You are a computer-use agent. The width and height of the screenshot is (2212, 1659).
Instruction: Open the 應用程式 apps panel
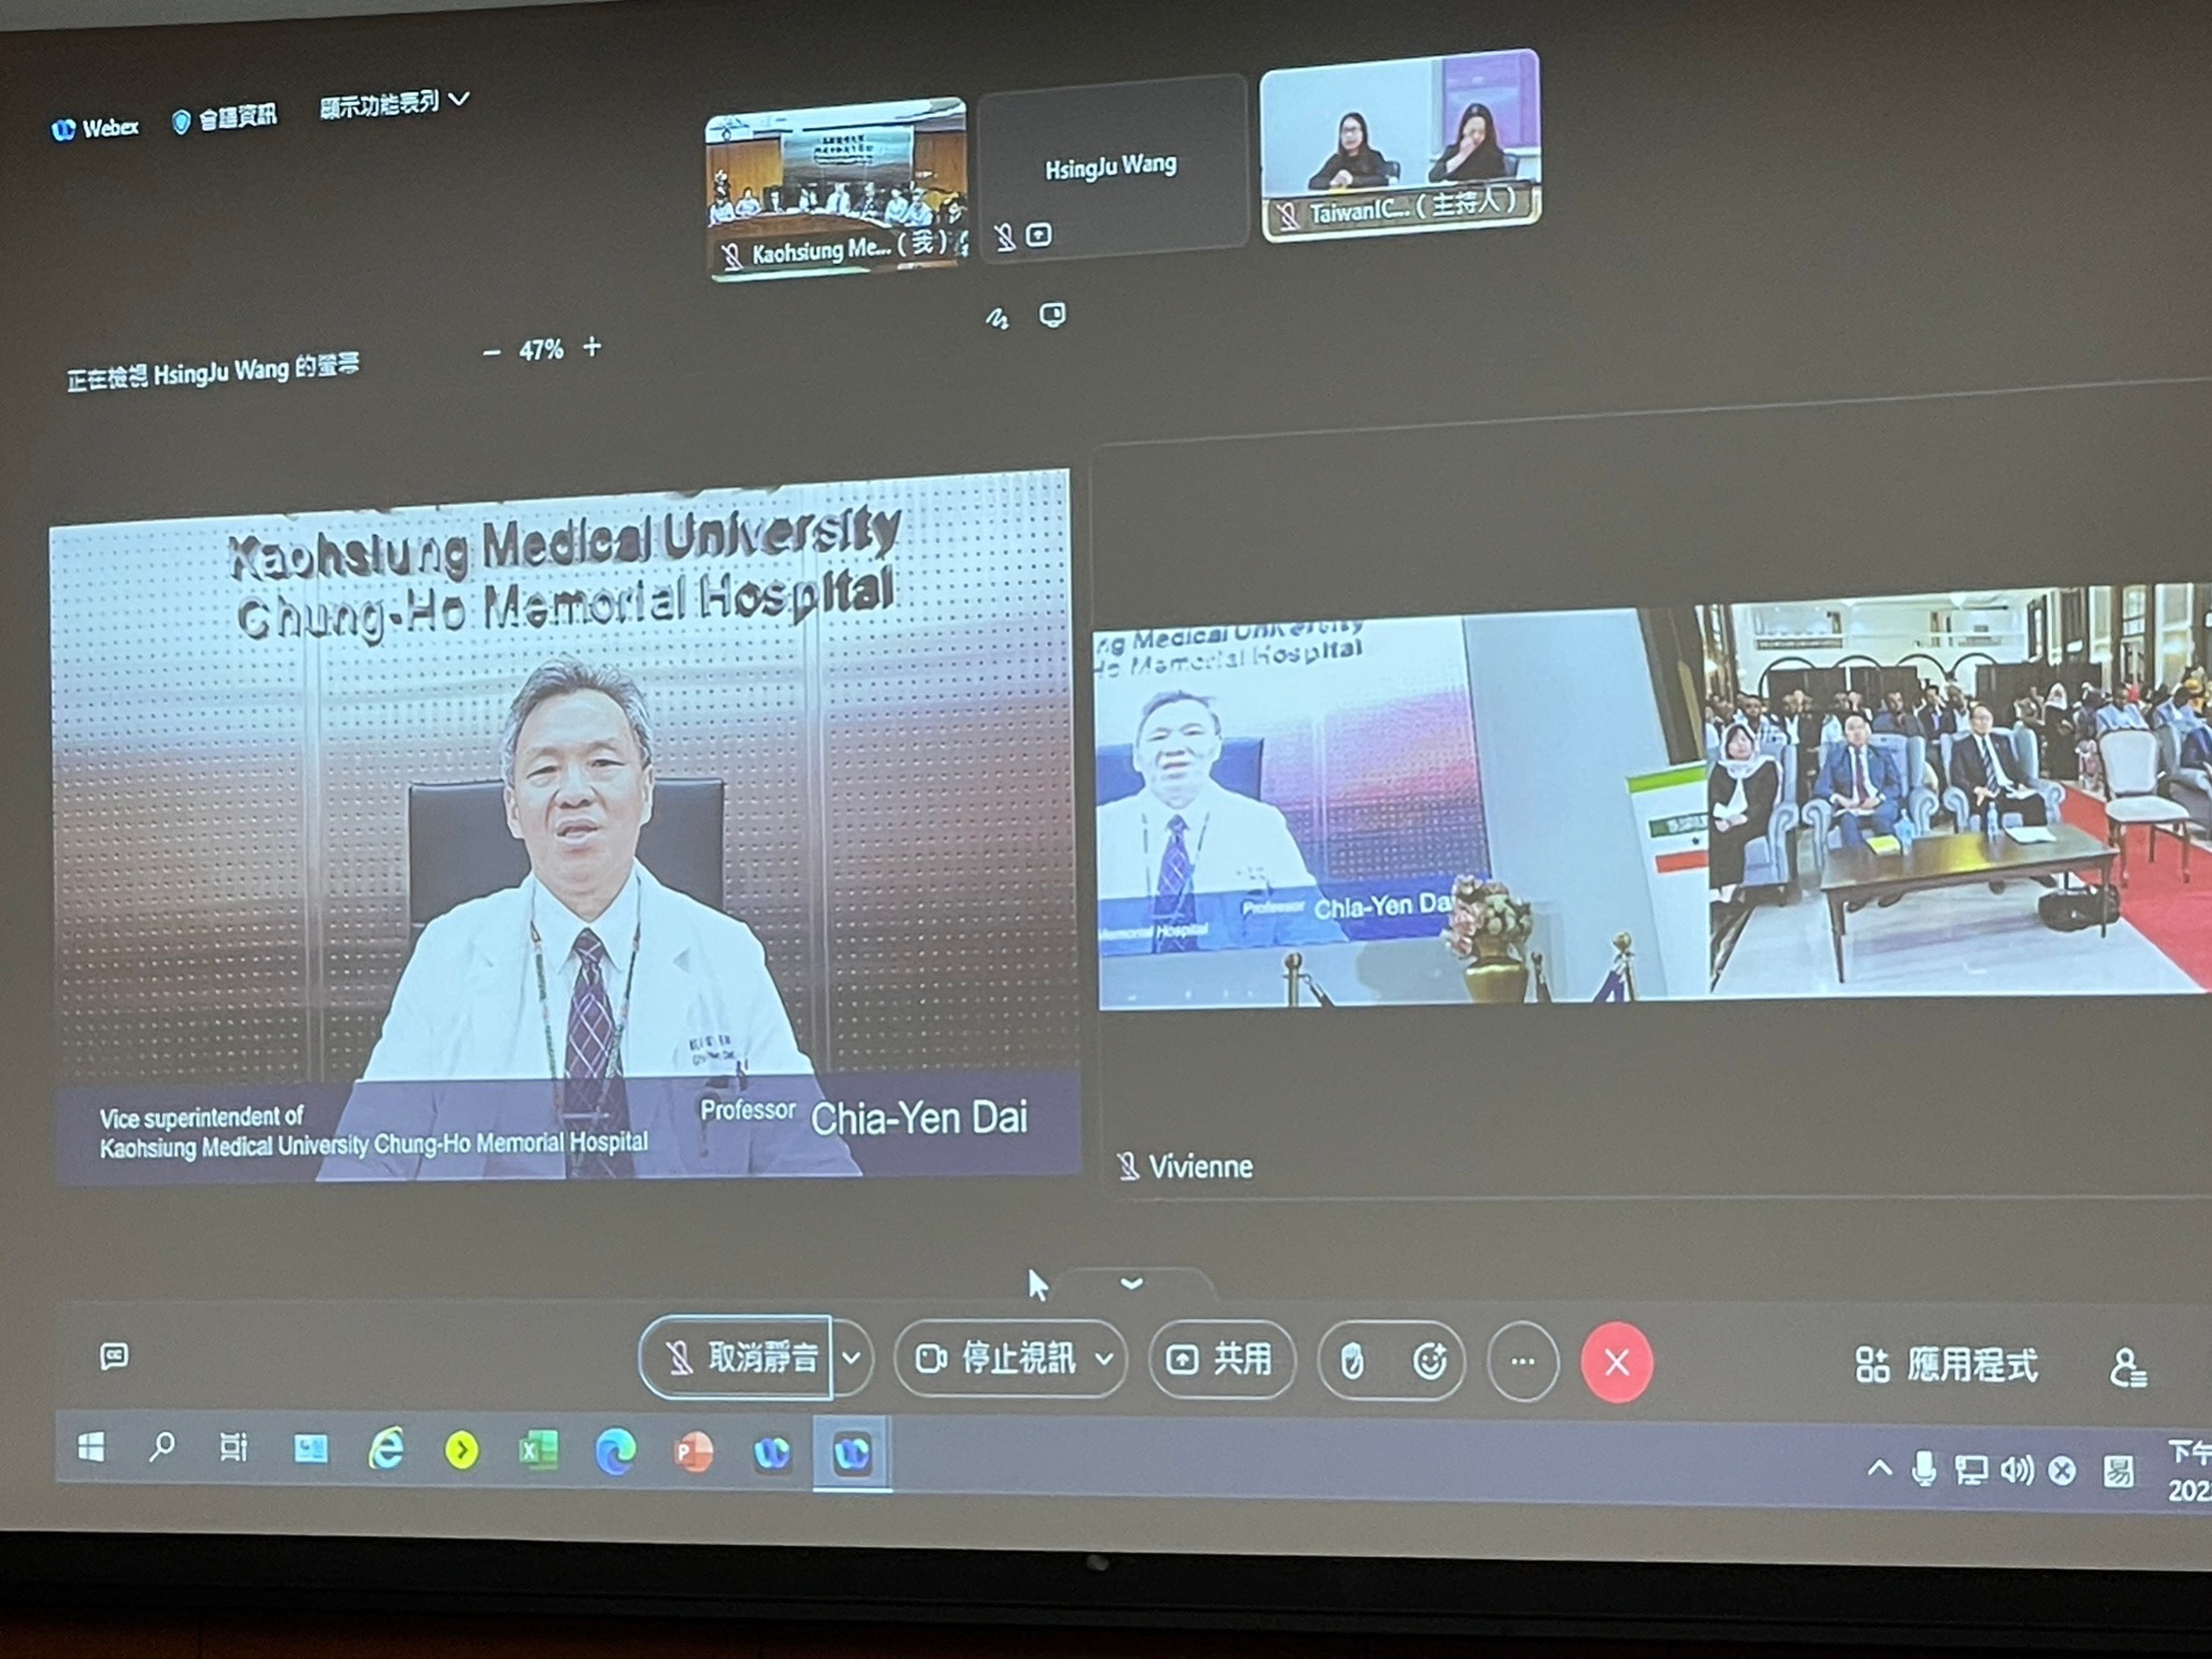[x=1946, y=1365]
